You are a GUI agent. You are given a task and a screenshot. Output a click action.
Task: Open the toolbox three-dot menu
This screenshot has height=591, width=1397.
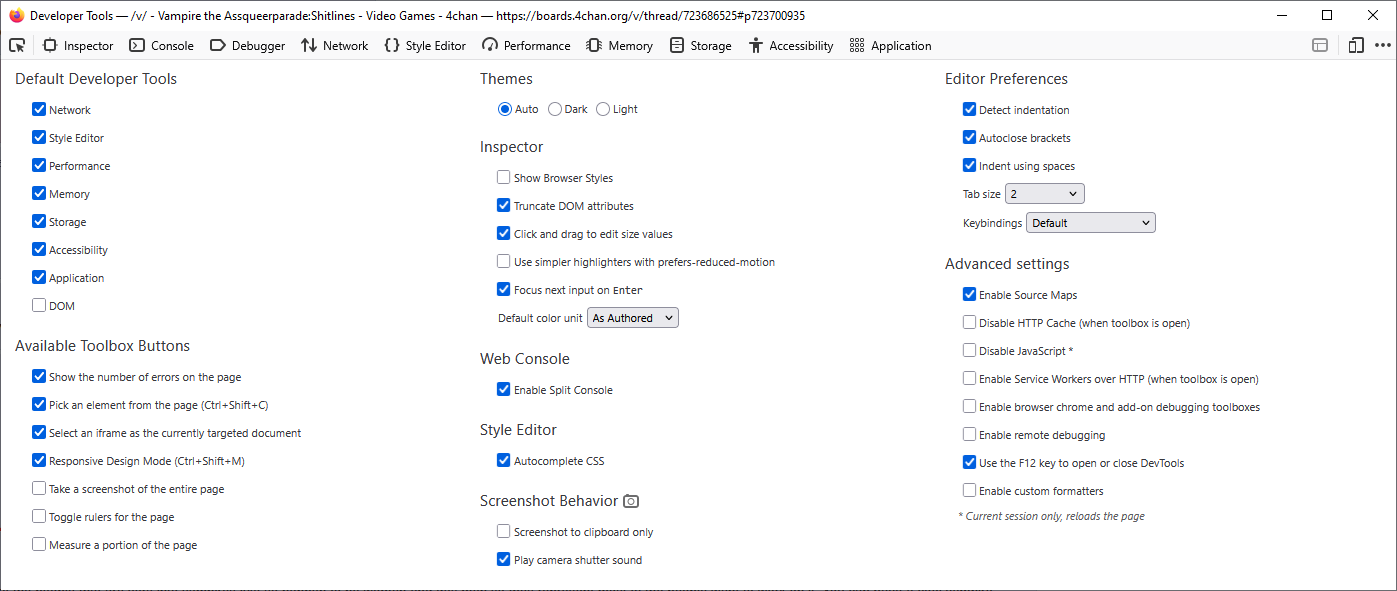tap(1383, 45)
